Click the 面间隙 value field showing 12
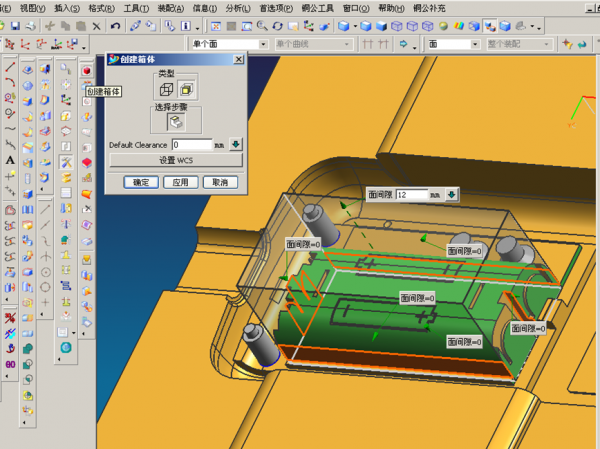 click(x=412, y=195)
